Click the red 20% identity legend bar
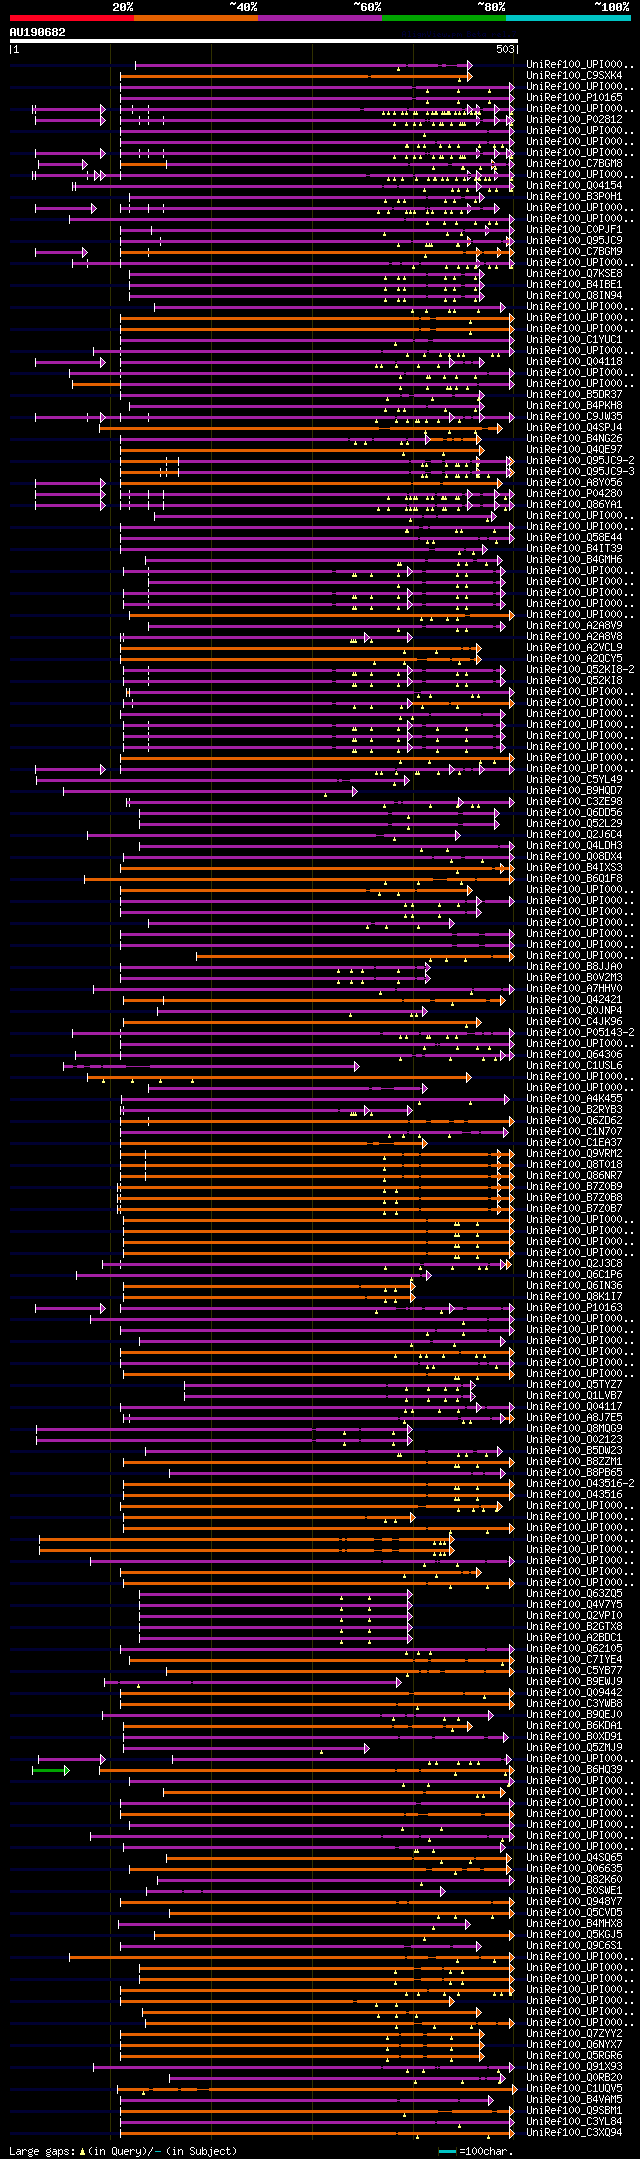This screenshot has width=640, height=2159. pyautogui.click(x=71, y=17)
